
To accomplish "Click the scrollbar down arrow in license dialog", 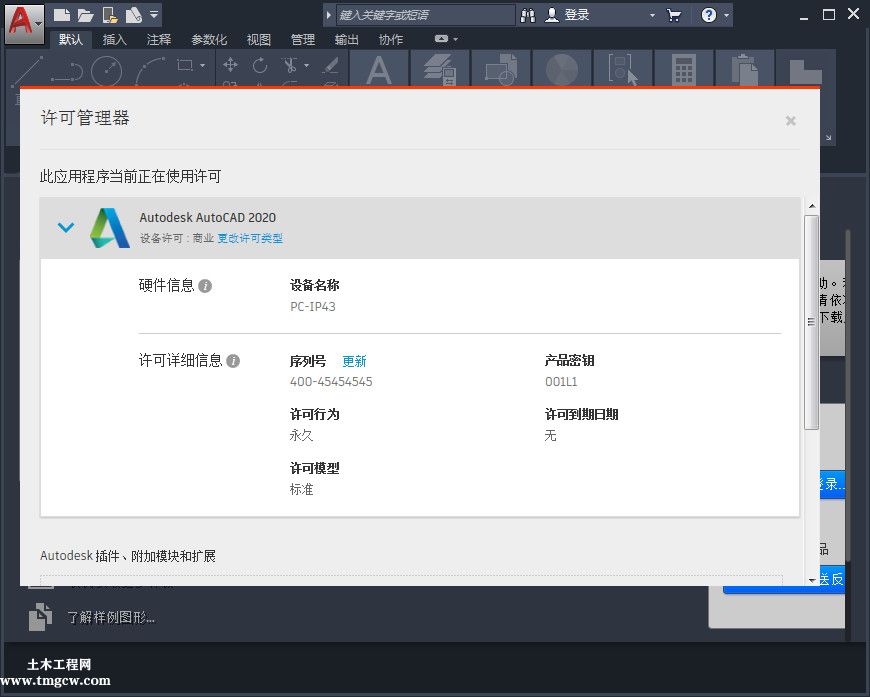I will tap(812, 580).
